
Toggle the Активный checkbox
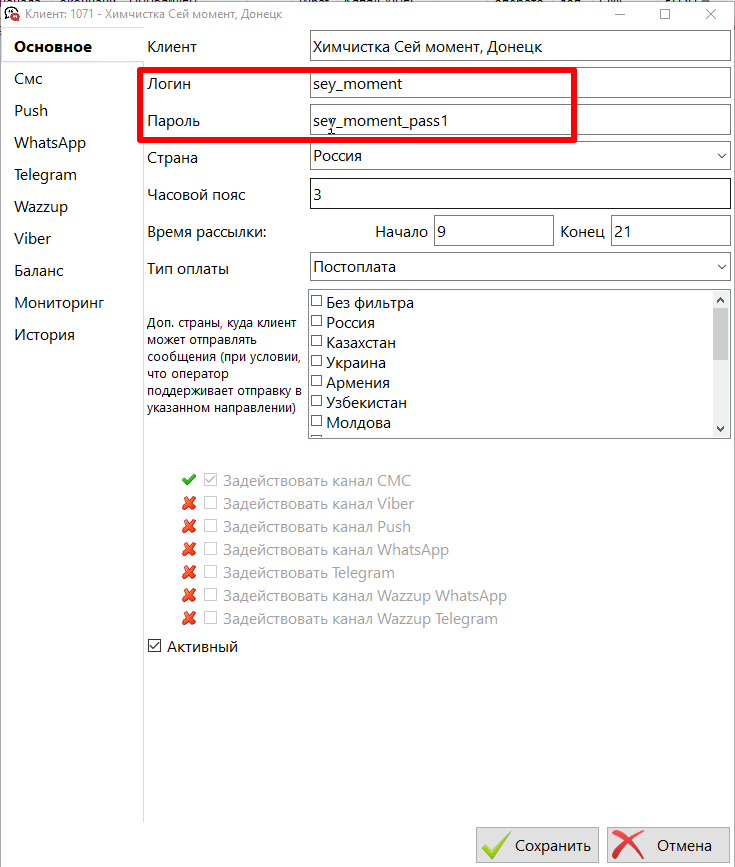pos(154,647)
